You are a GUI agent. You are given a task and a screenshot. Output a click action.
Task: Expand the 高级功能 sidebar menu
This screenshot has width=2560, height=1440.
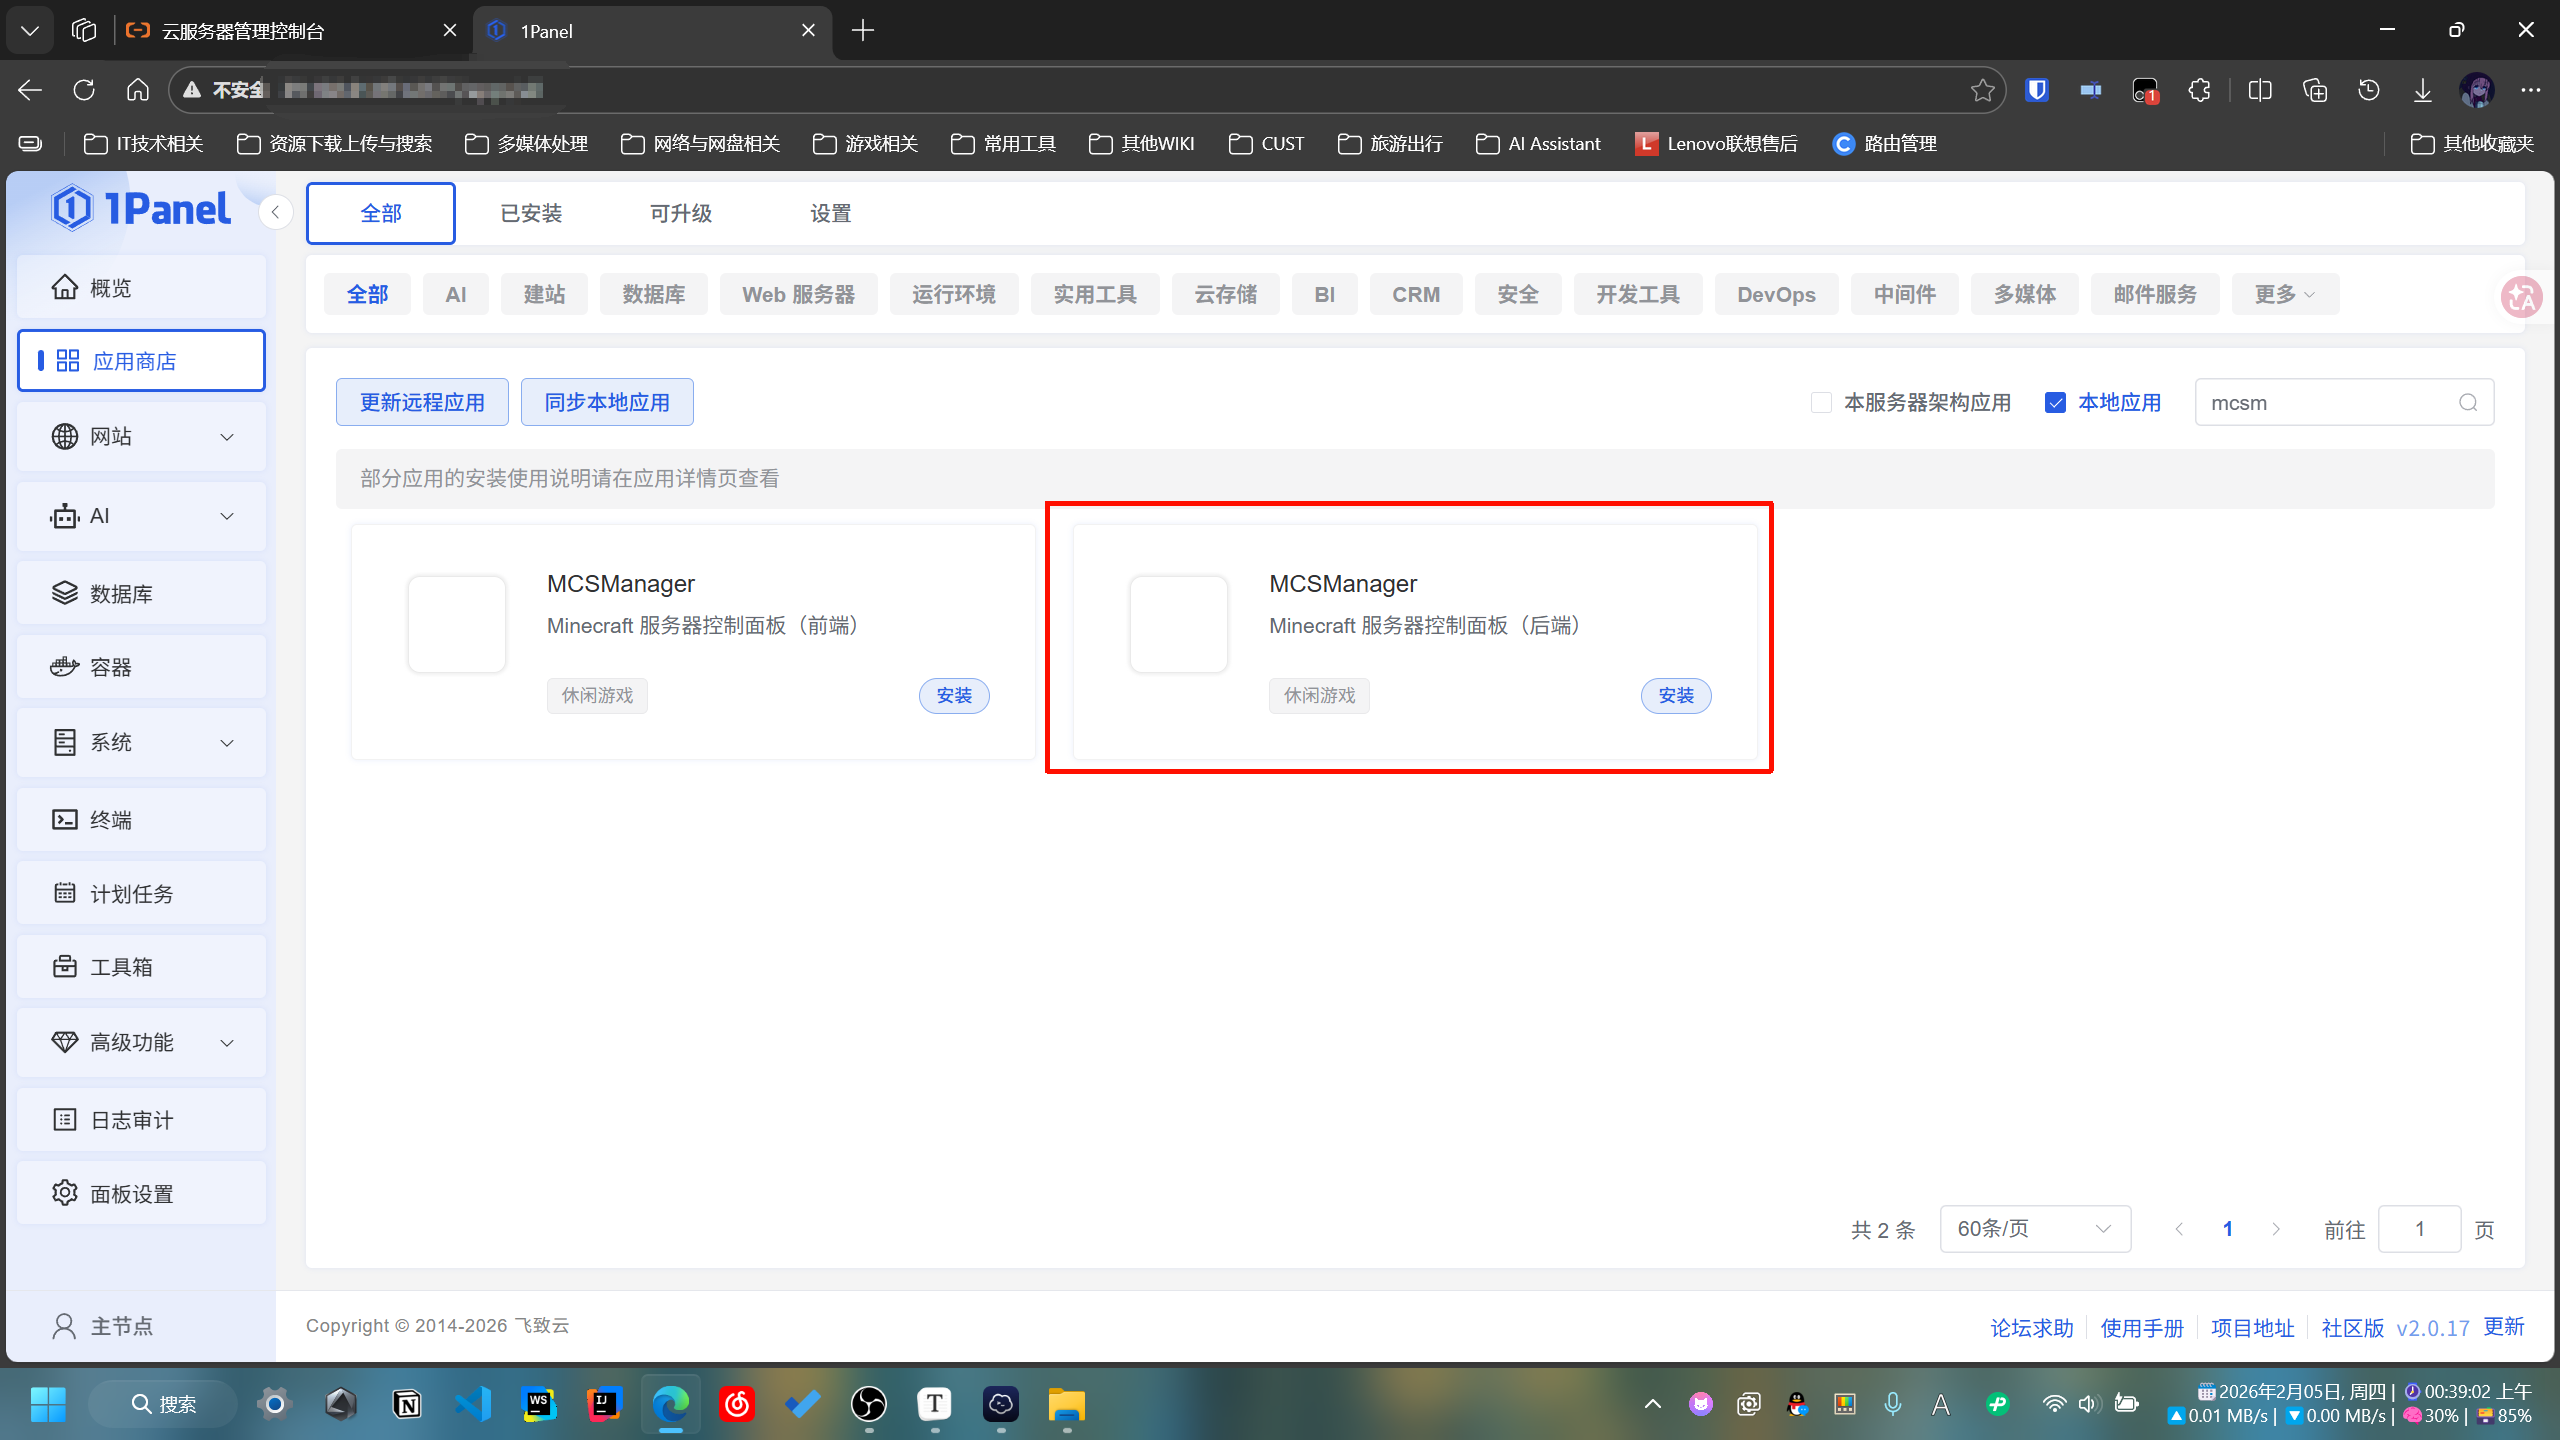coord(227,1043)
